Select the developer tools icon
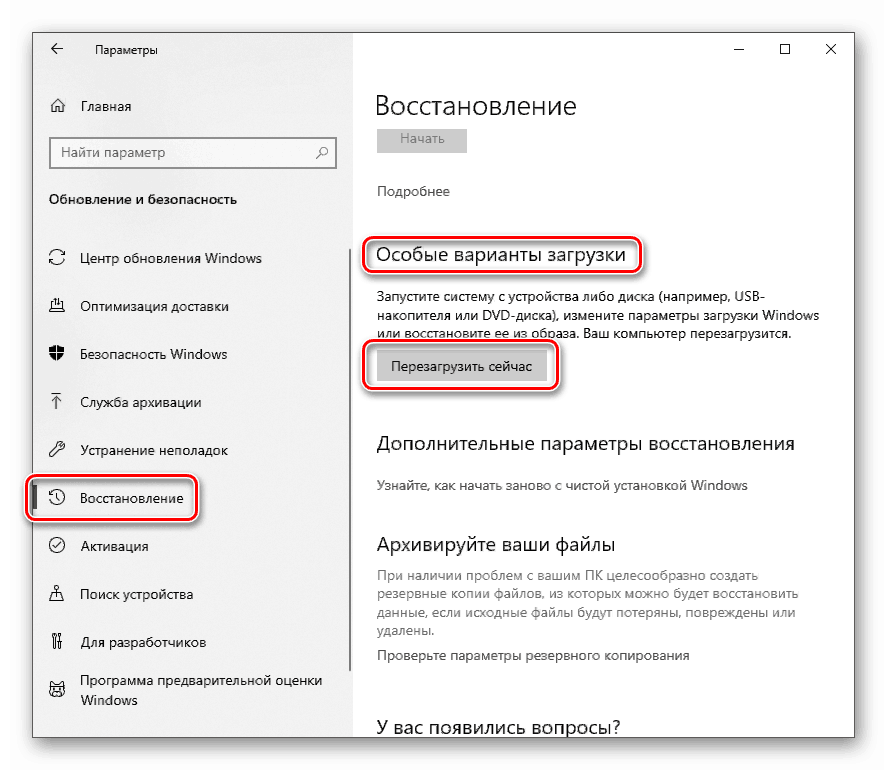Viewport: 887px width, 770px height. [x=57, y=642]
